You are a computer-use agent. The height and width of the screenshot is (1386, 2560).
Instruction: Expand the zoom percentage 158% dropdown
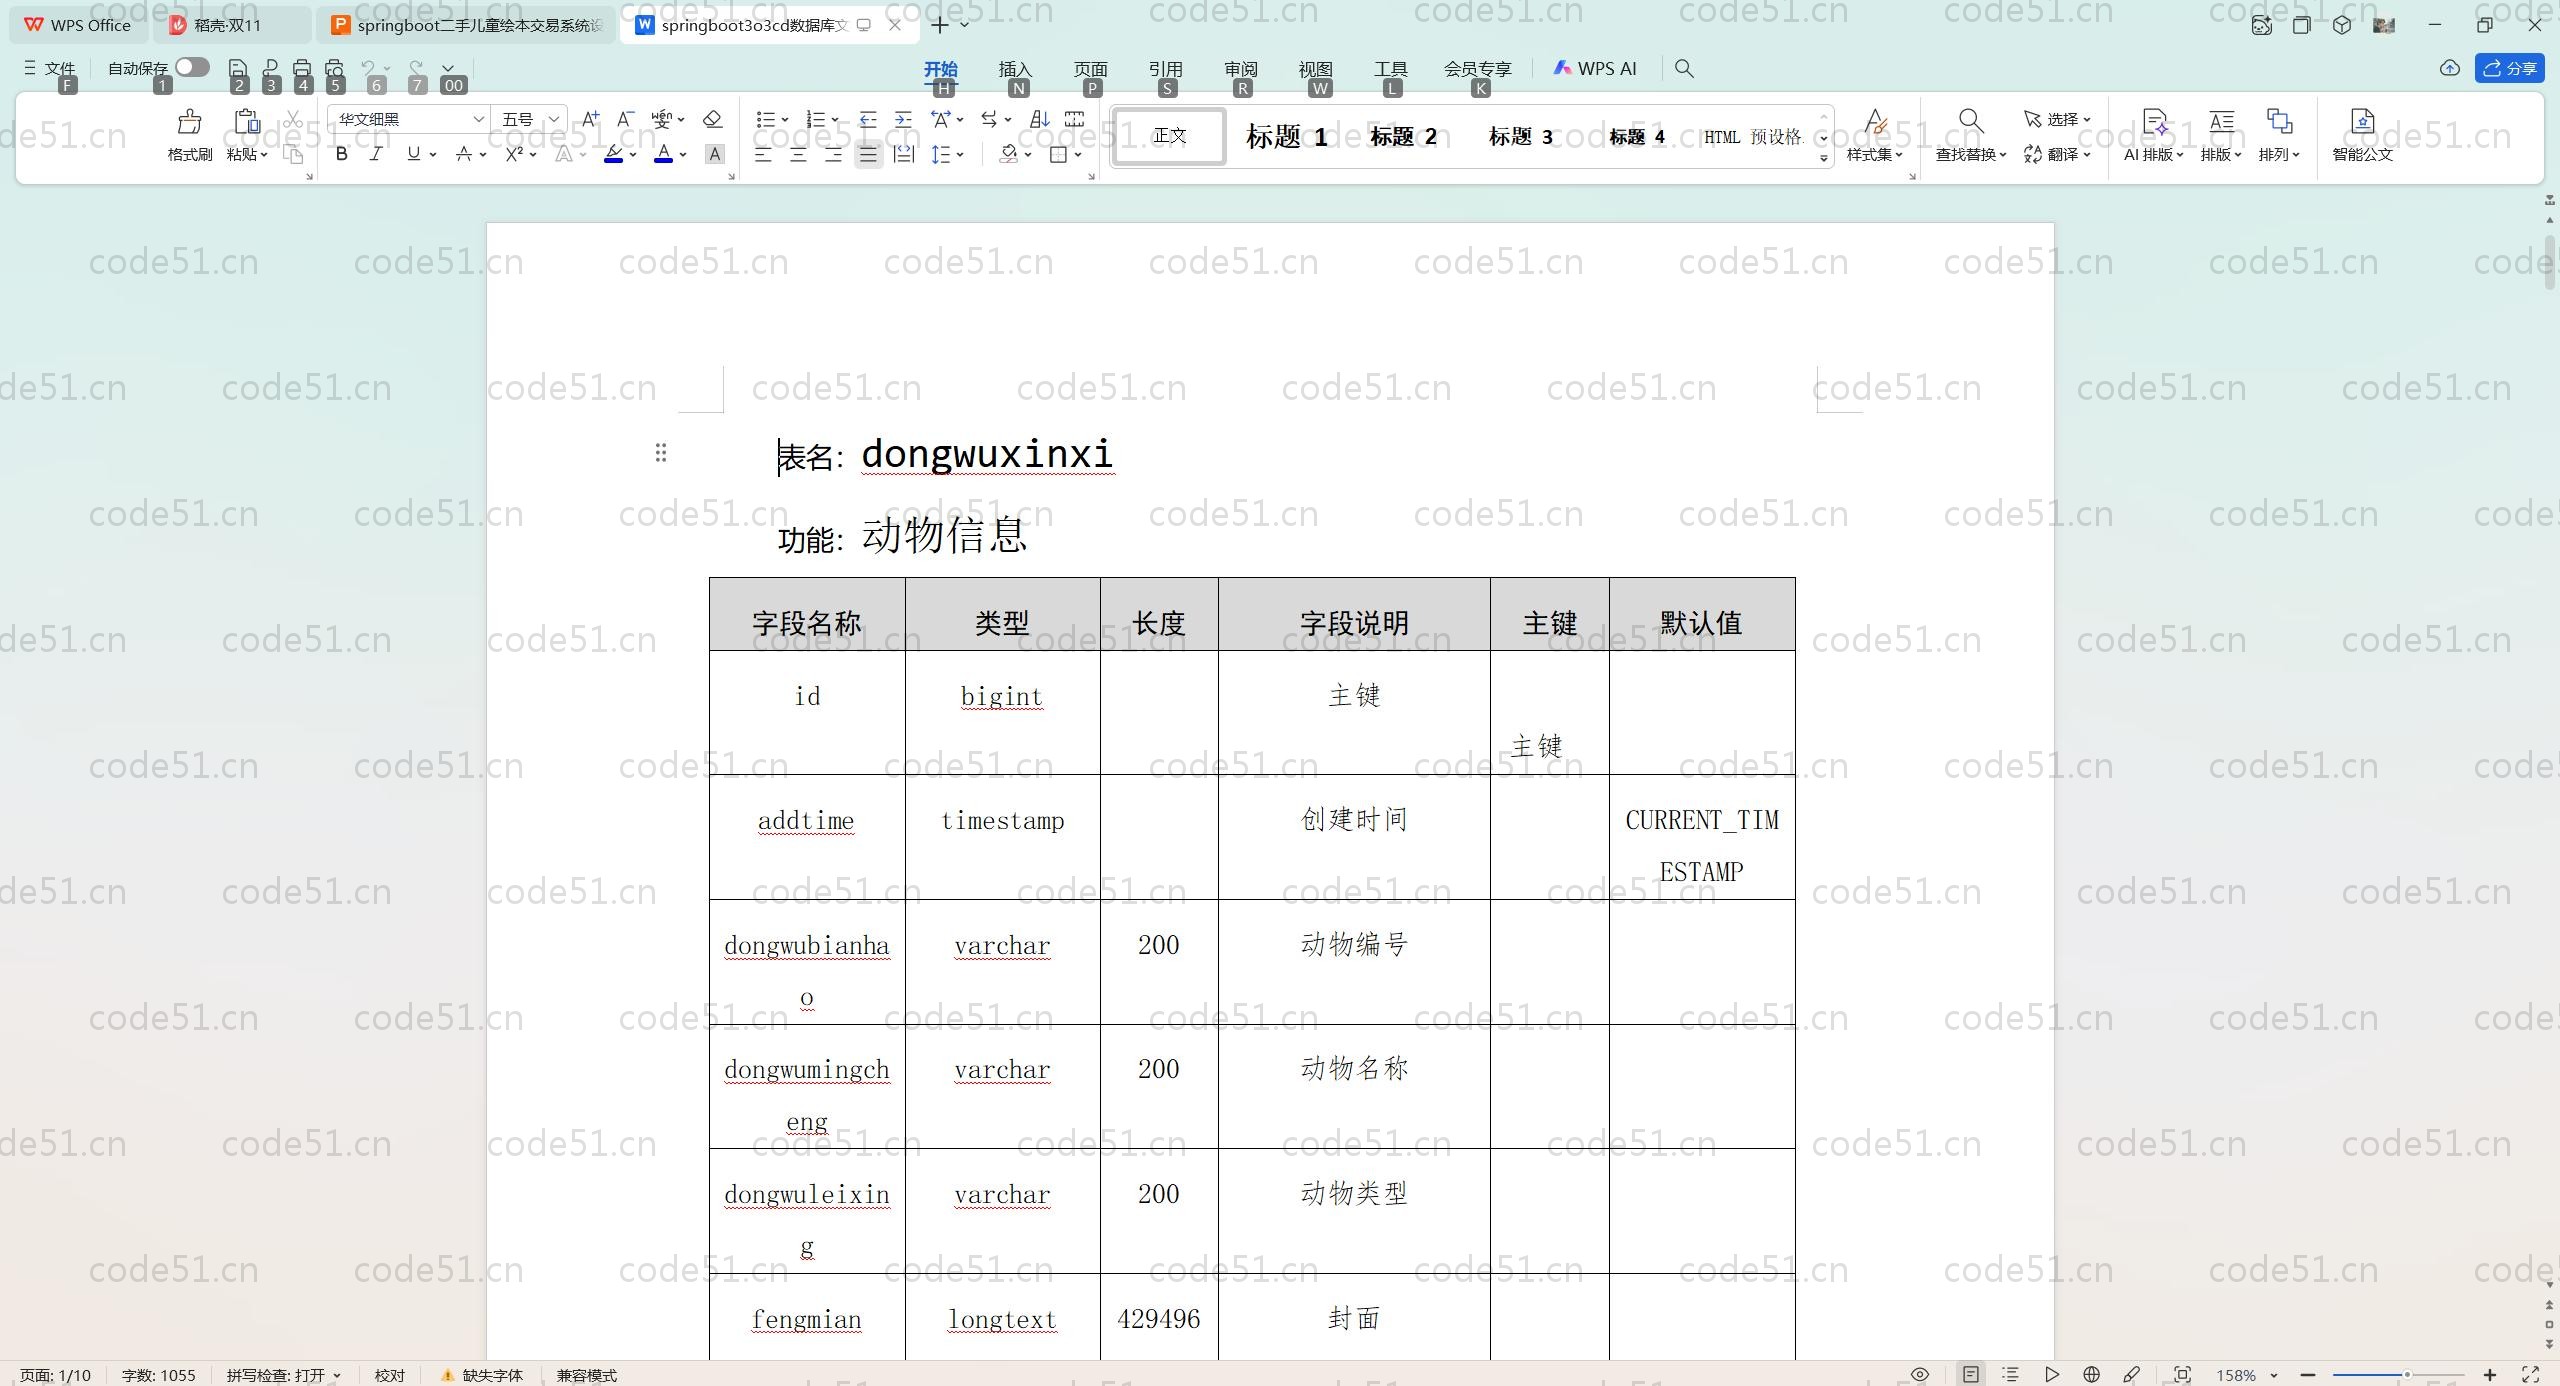(2274, 1375)
